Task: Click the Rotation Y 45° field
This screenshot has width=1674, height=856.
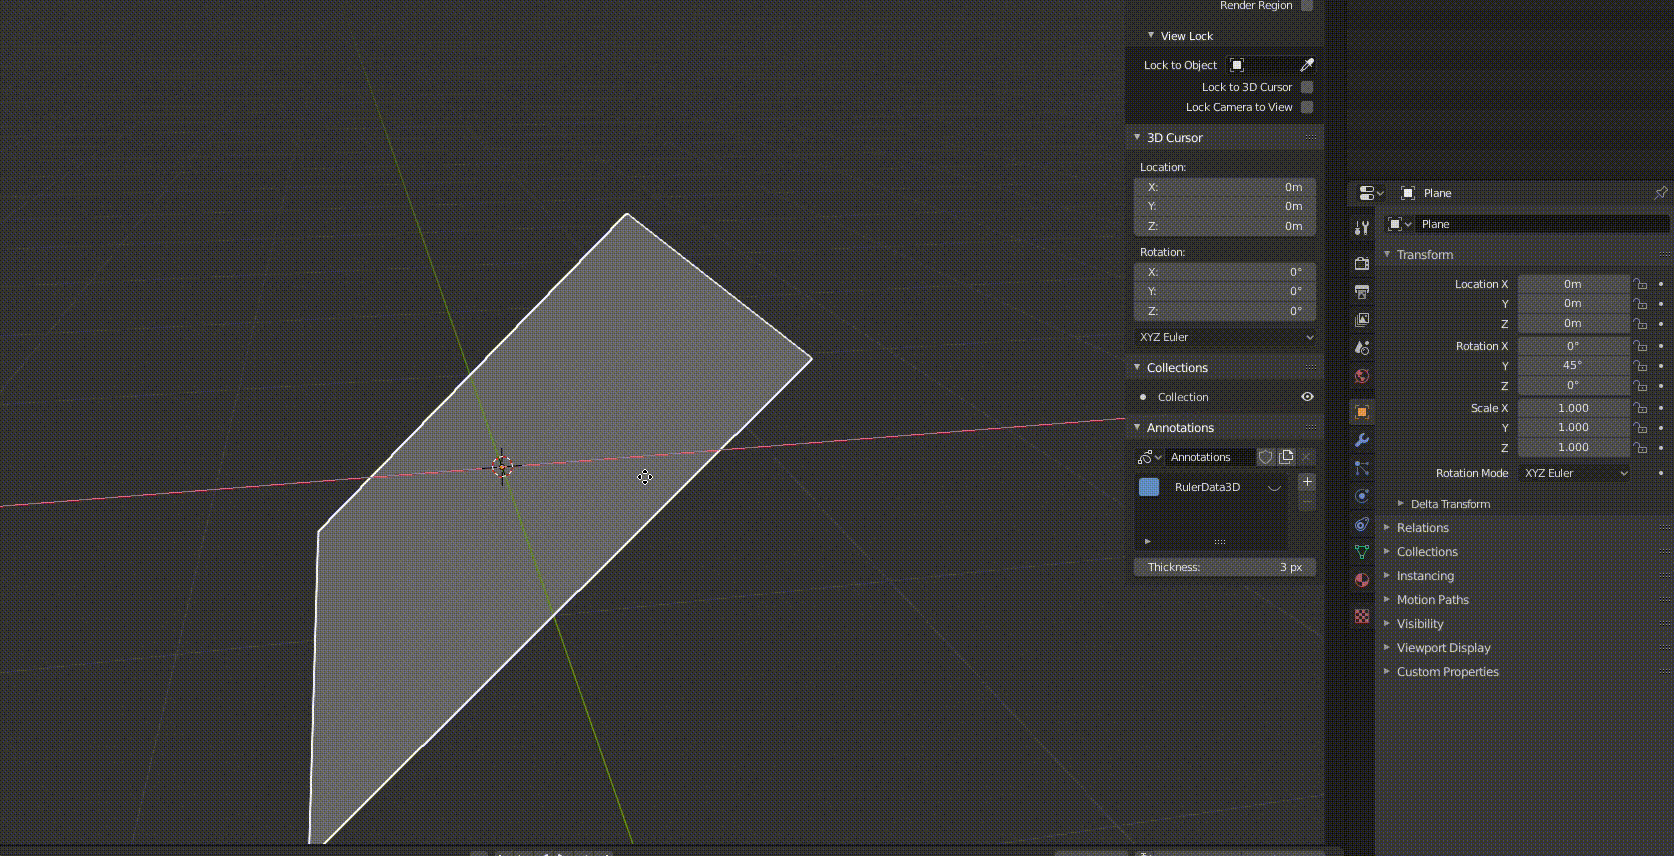Action: 1573,366
